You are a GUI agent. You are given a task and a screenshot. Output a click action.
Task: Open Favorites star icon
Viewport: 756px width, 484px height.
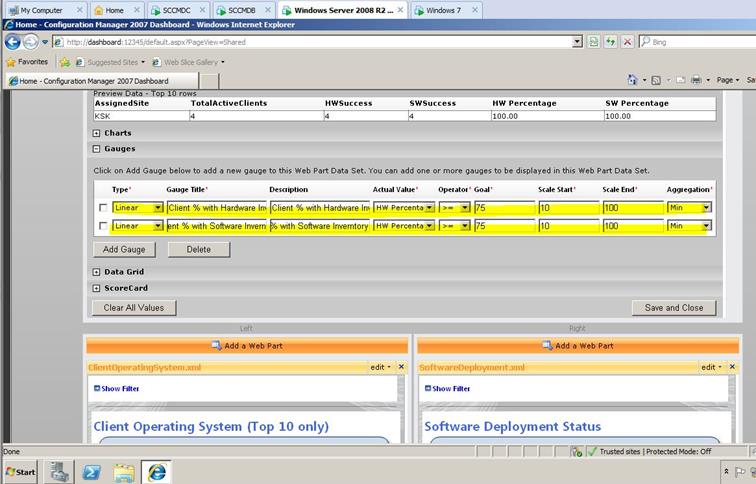coord(12,62)
